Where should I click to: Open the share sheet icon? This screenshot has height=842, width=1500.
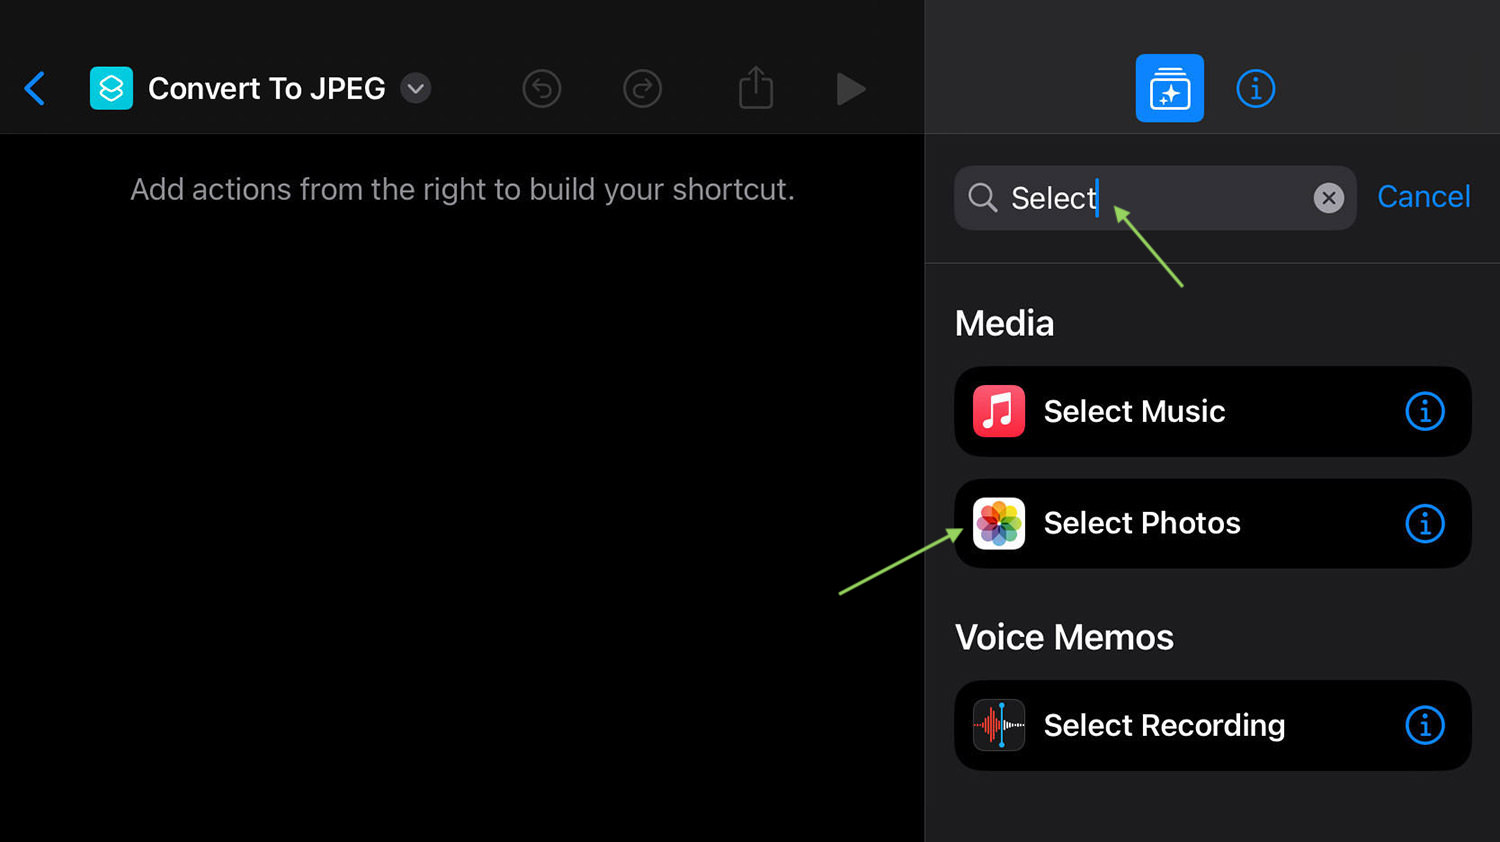756,87
